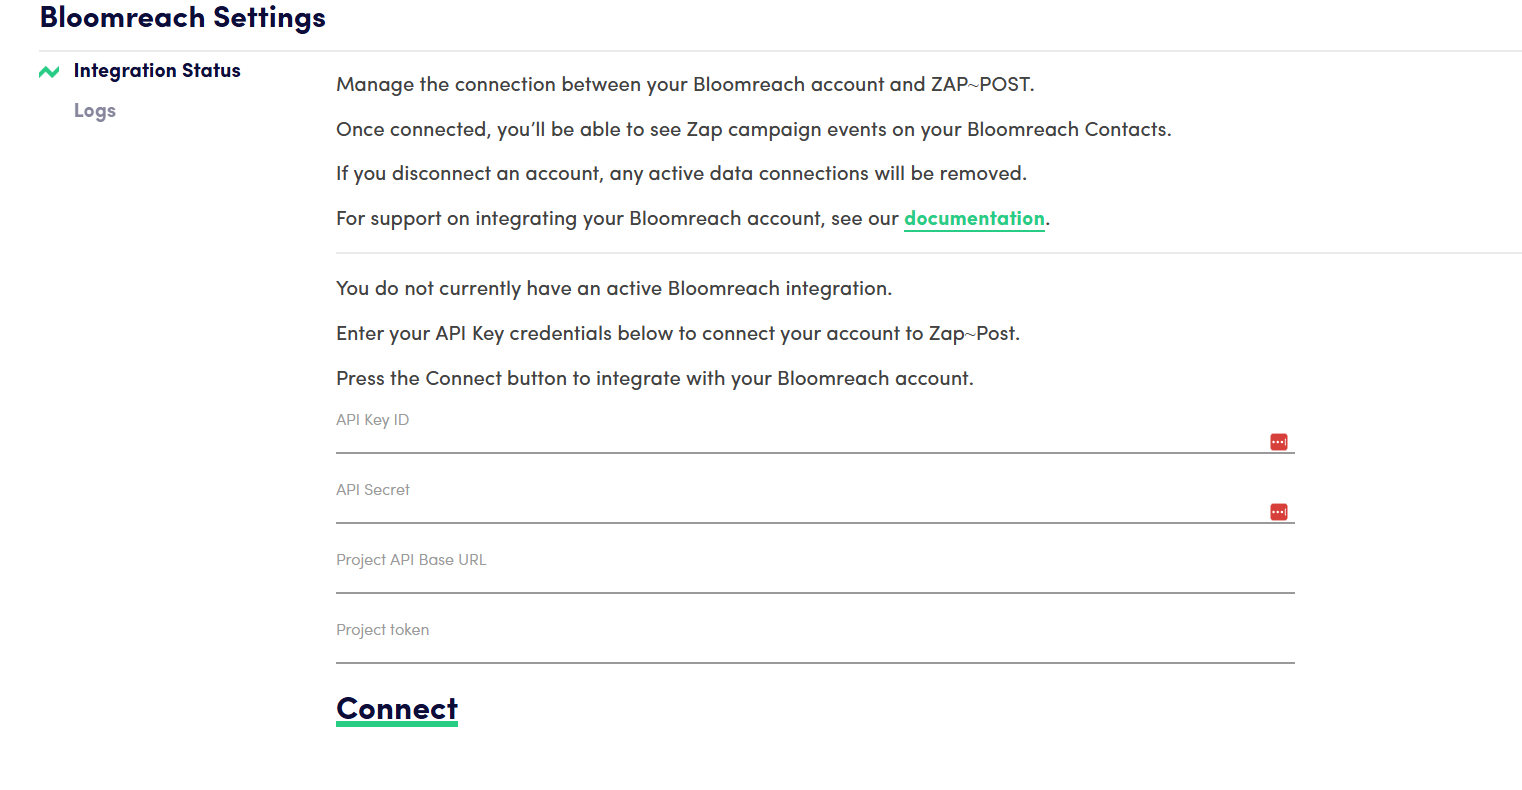Click the Project token placeholder label
Image resolution: width=1522 pixels, height=790 pixels.
tap(383, 629)
